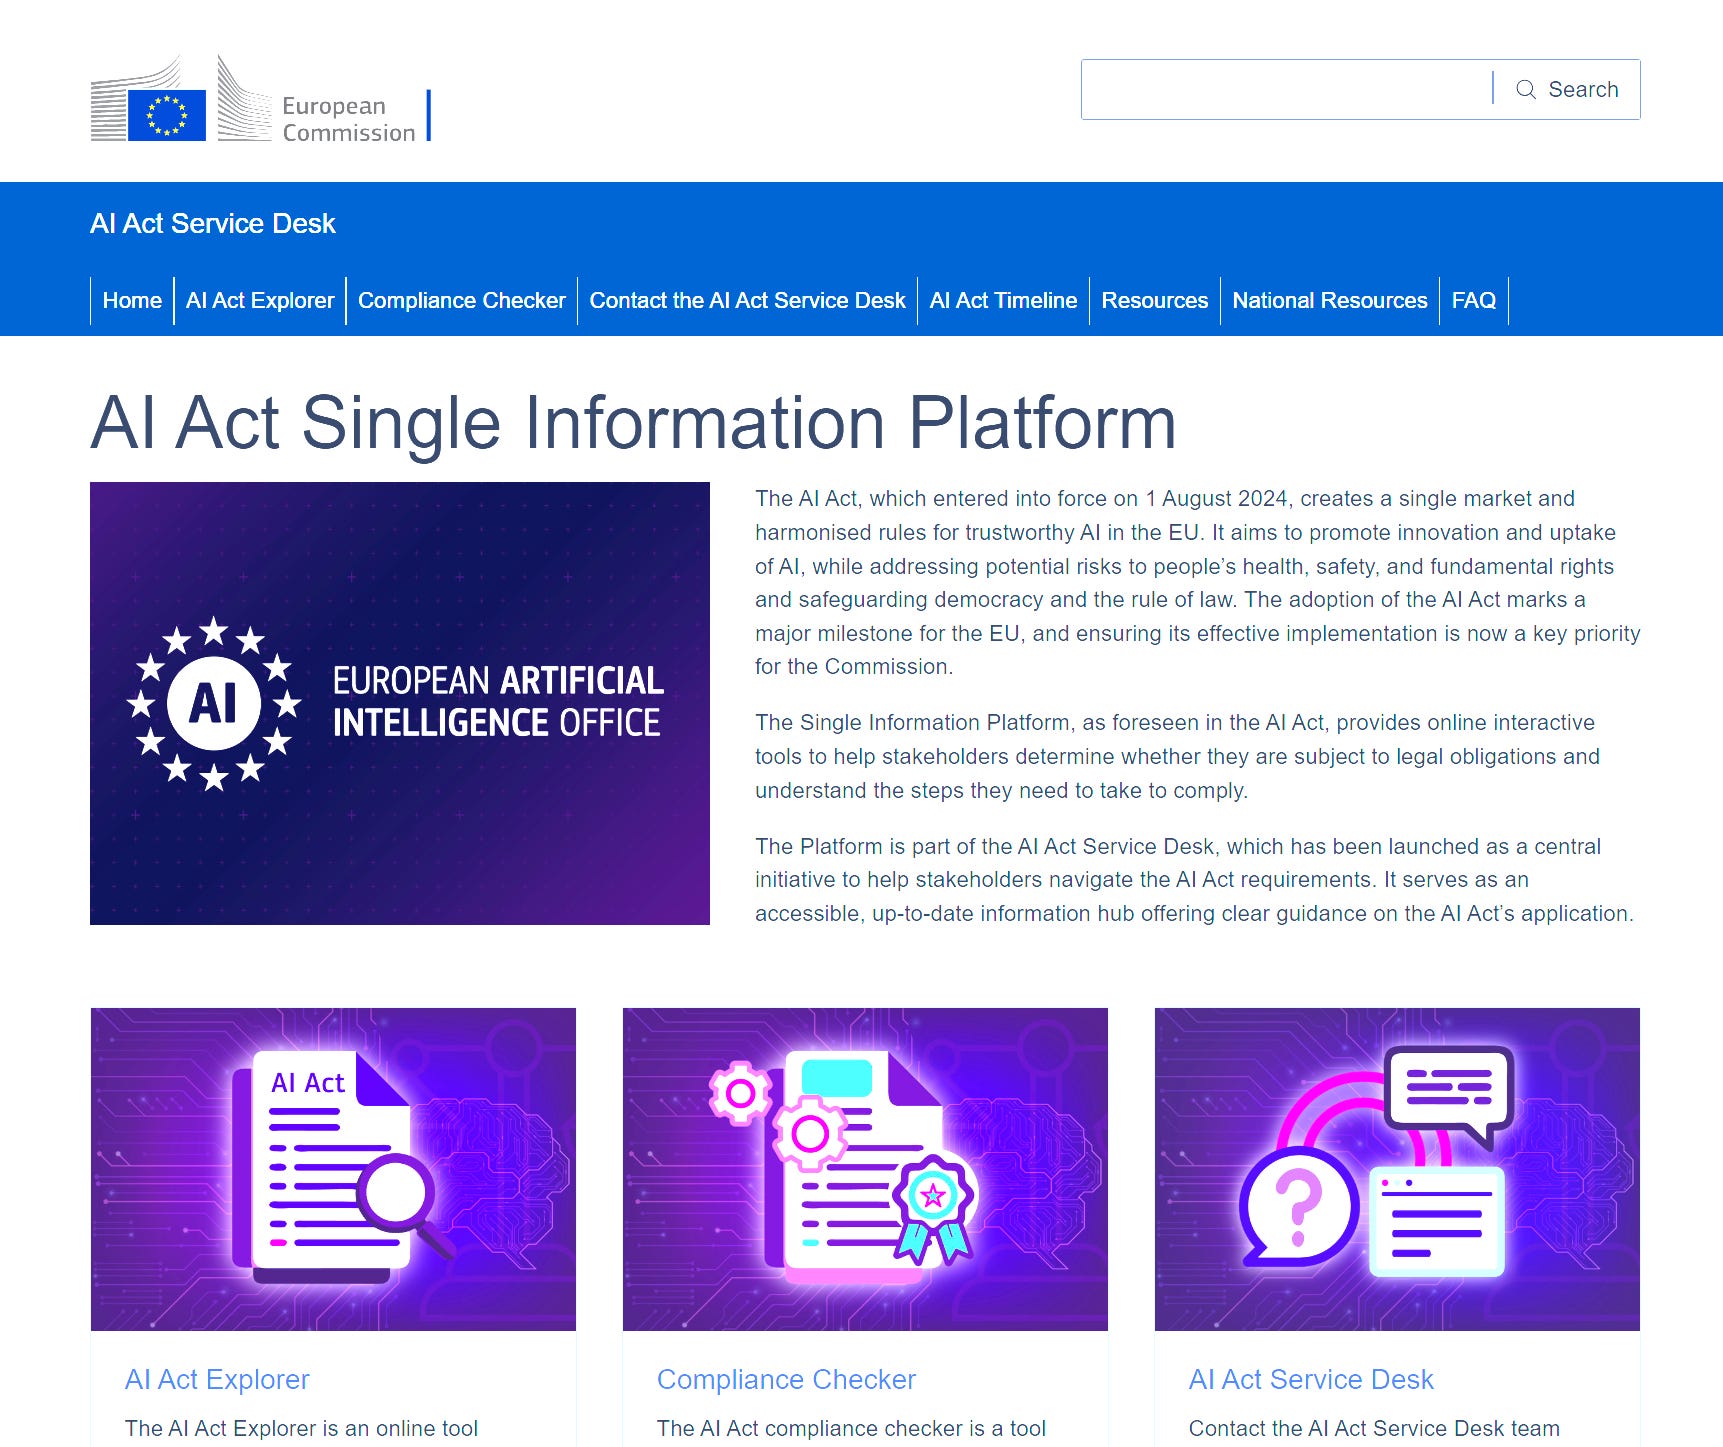The height and width of the screenshot is (1447, 1723).
Task: Open National Resources menu item
Action: 1330,301
